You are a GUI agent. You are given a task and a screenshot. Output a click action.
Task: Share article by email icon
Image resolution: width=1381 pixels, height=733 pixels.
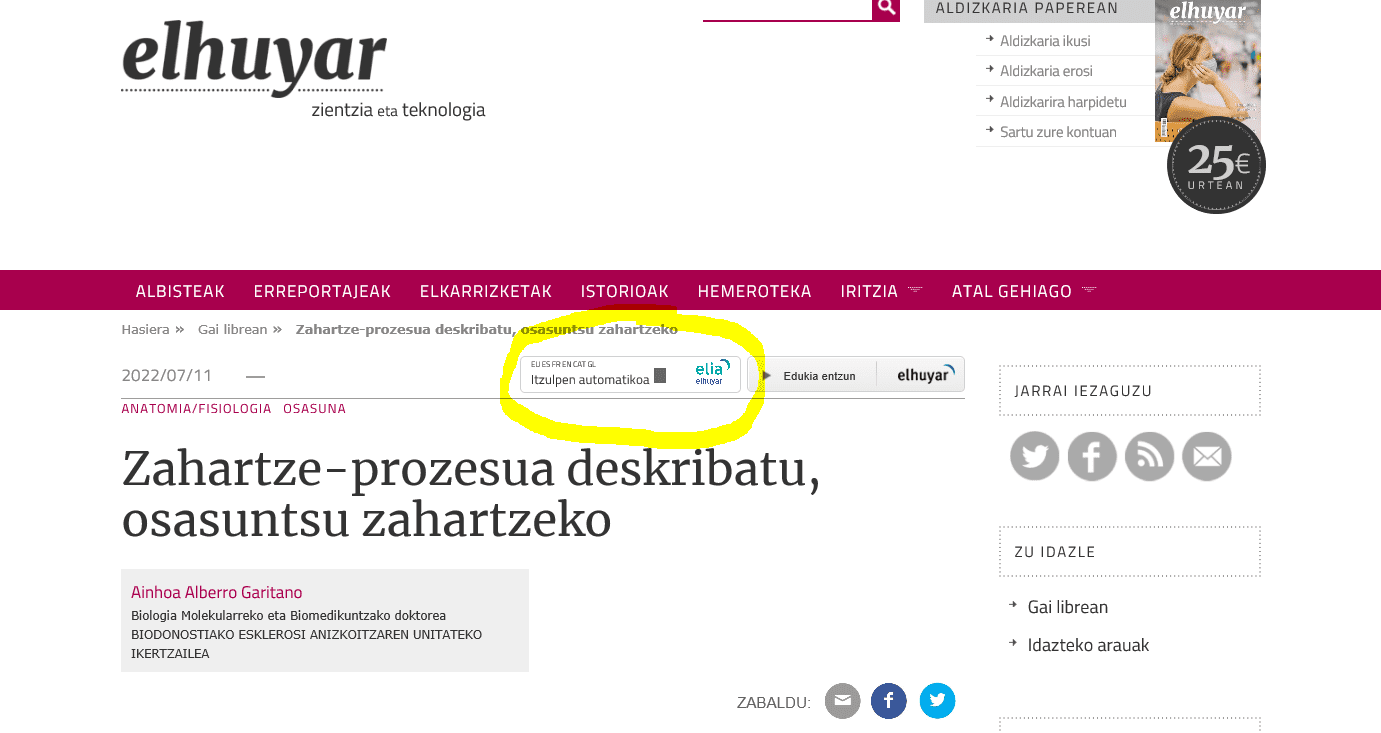coord(842,701)
